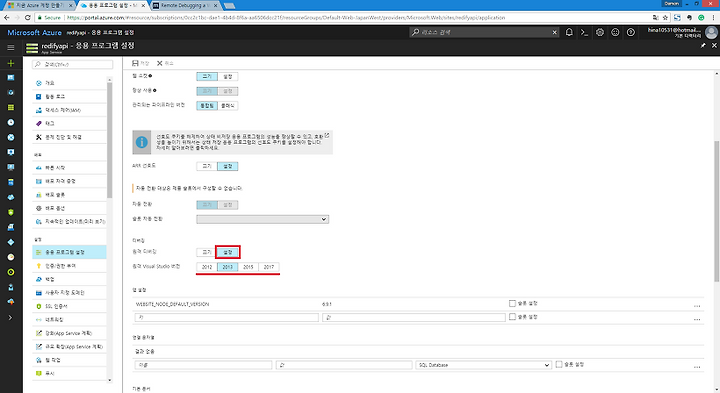
Task: Select Visual Studio version 2015
Action: coord(248,267)
